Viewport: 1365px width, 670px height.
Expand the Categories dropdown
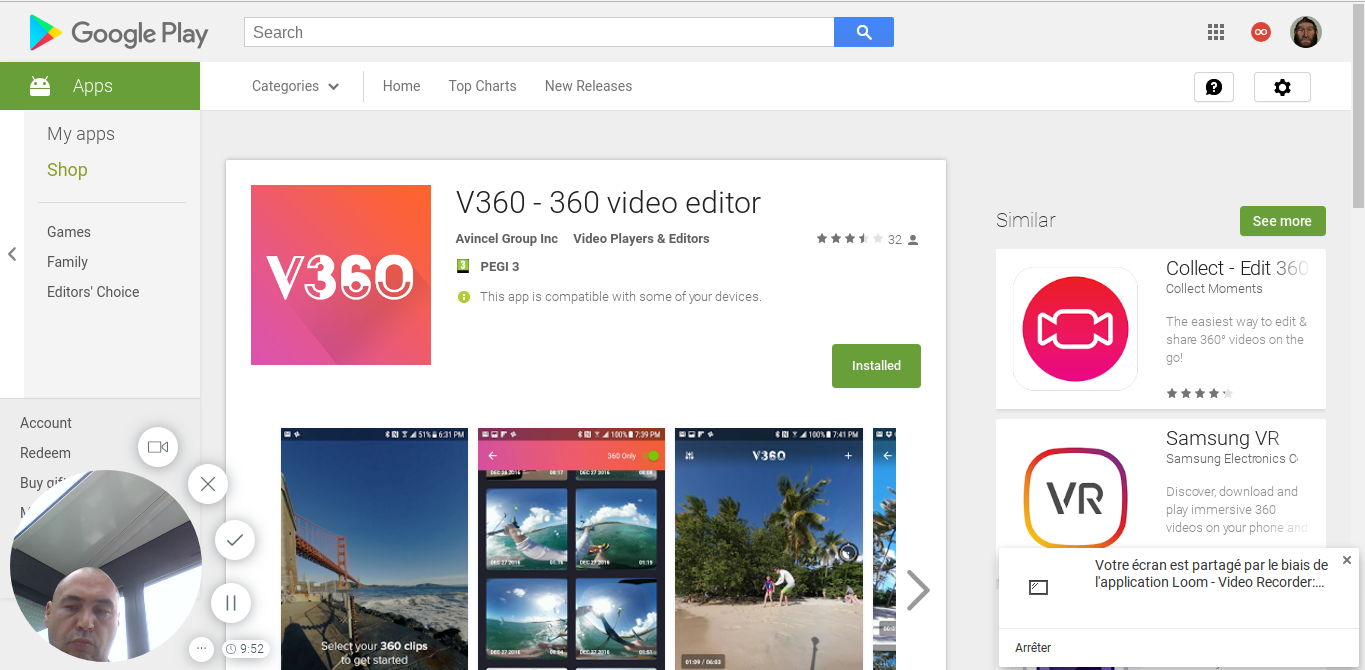pyautogui.click(x=295, y=86)
